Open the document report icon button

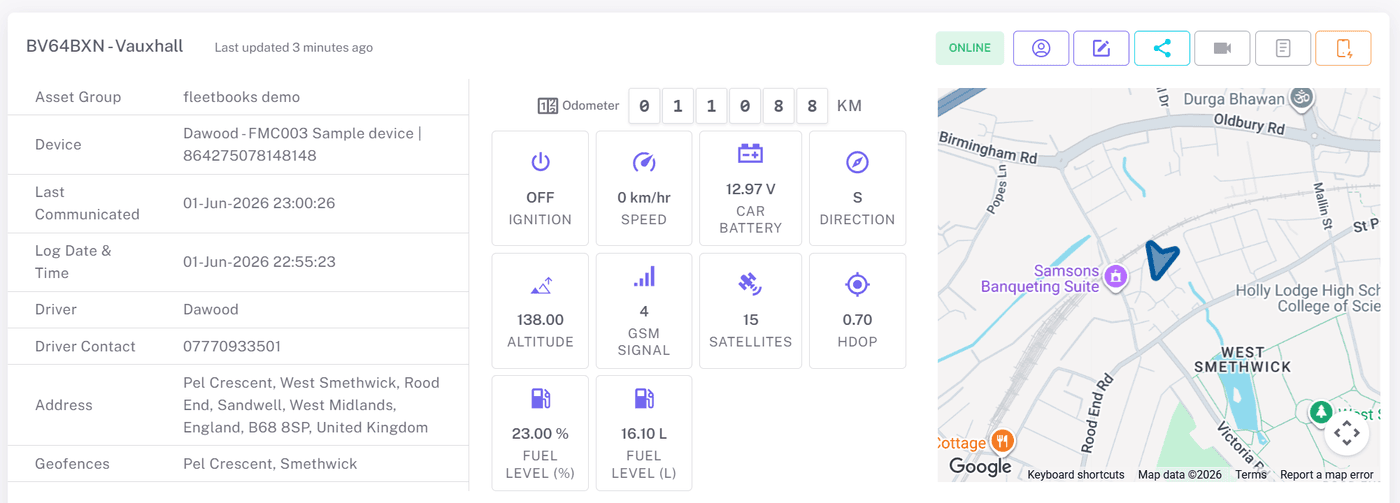[x=1283, y=48]
